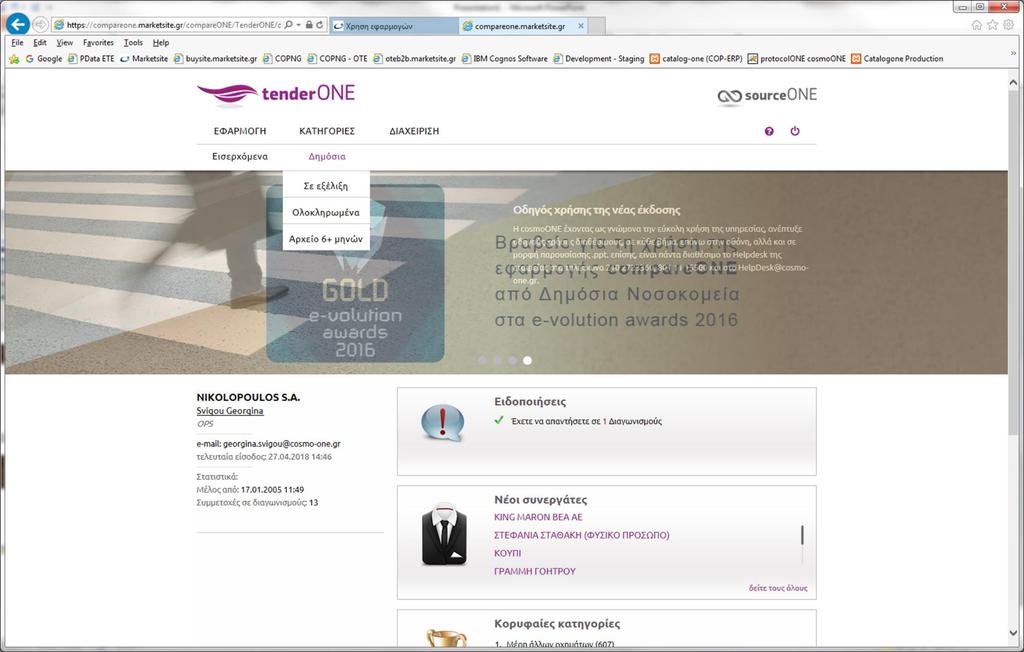Screen dimensions: 1024x652
Task: Open the View menu
Action: point(65,42)
